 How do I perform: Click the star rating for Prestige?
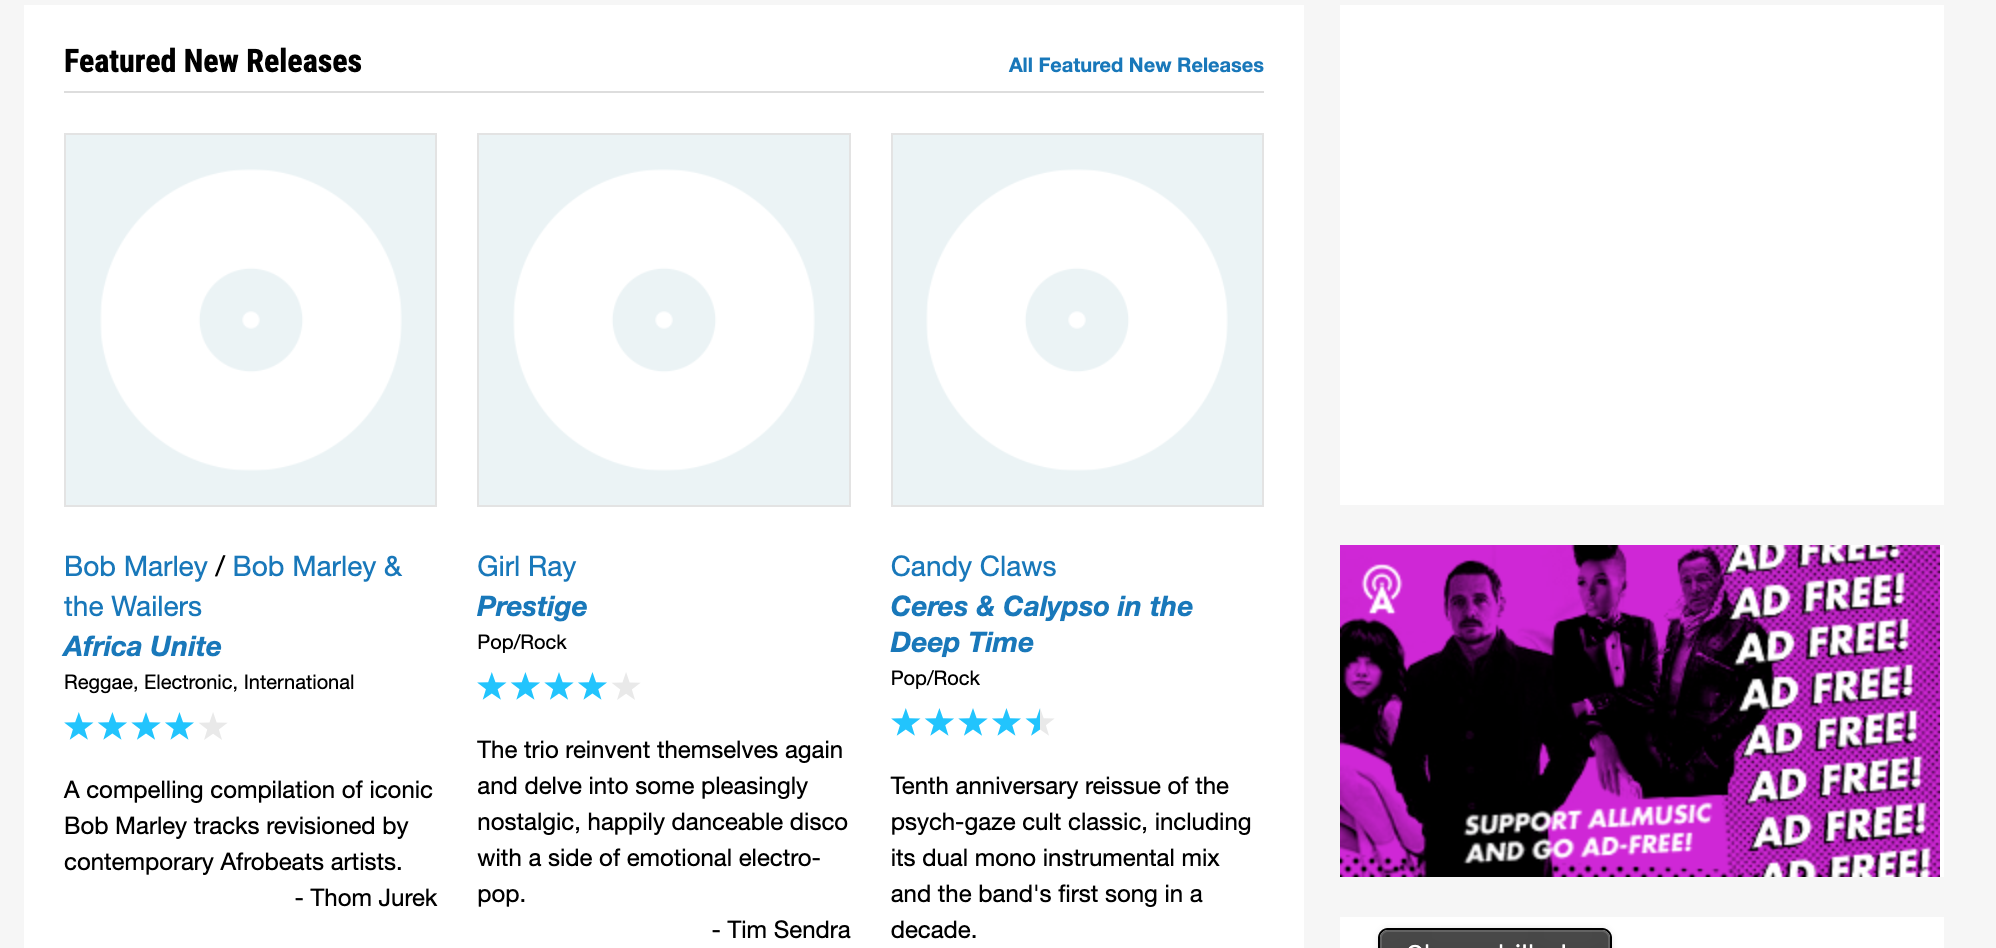(558, 687)
